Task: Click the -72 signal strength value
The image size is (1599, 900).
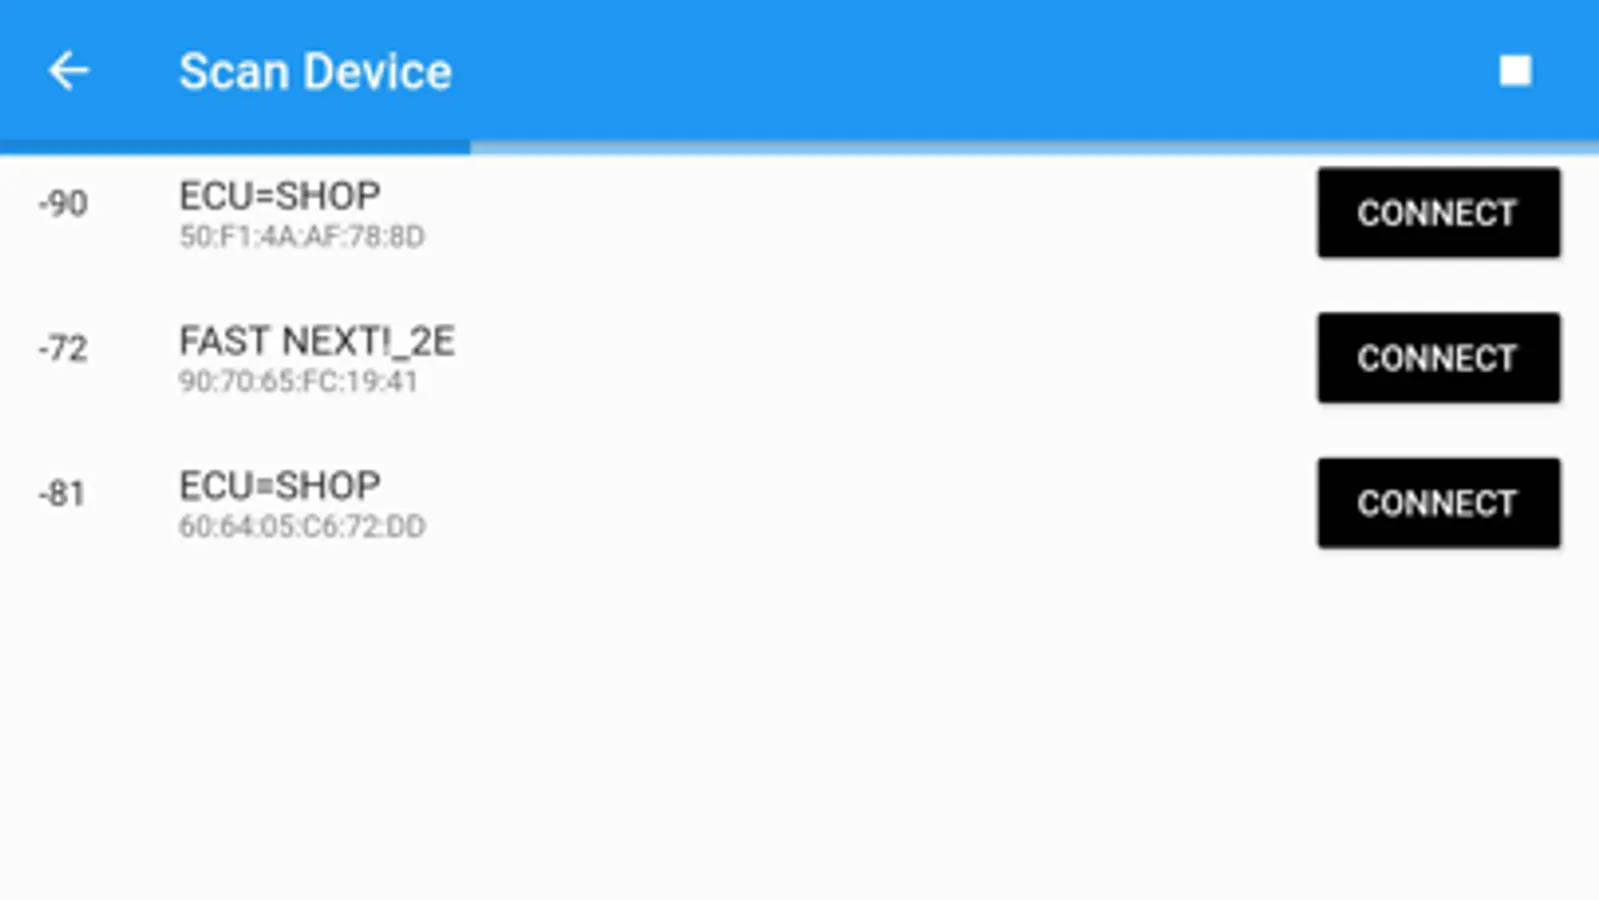Action: point(63,349)
